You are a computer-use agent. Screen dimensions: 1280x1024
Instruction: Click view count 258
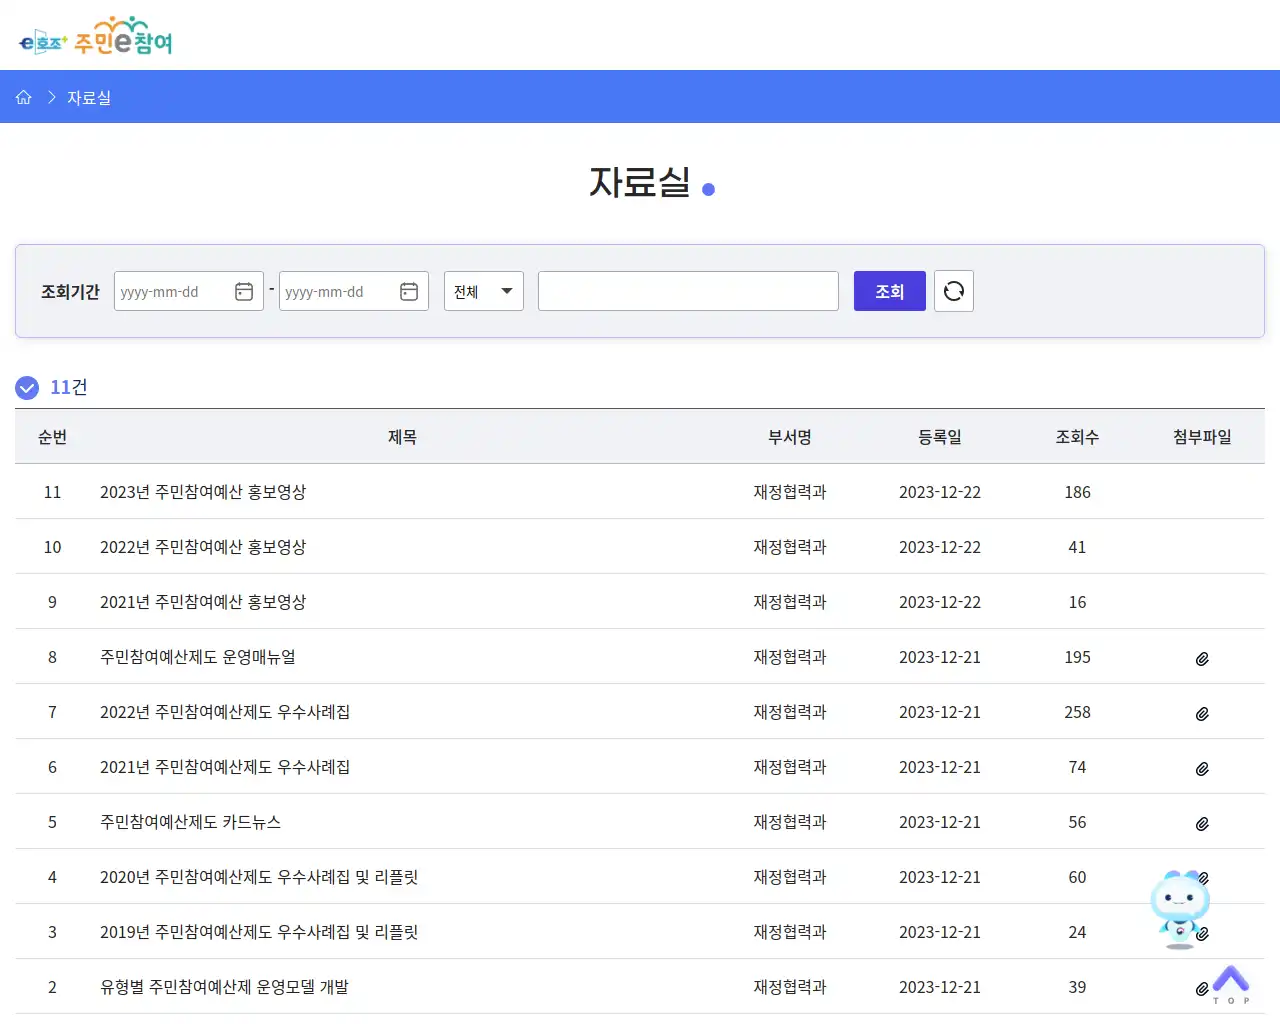(1077, 712)
